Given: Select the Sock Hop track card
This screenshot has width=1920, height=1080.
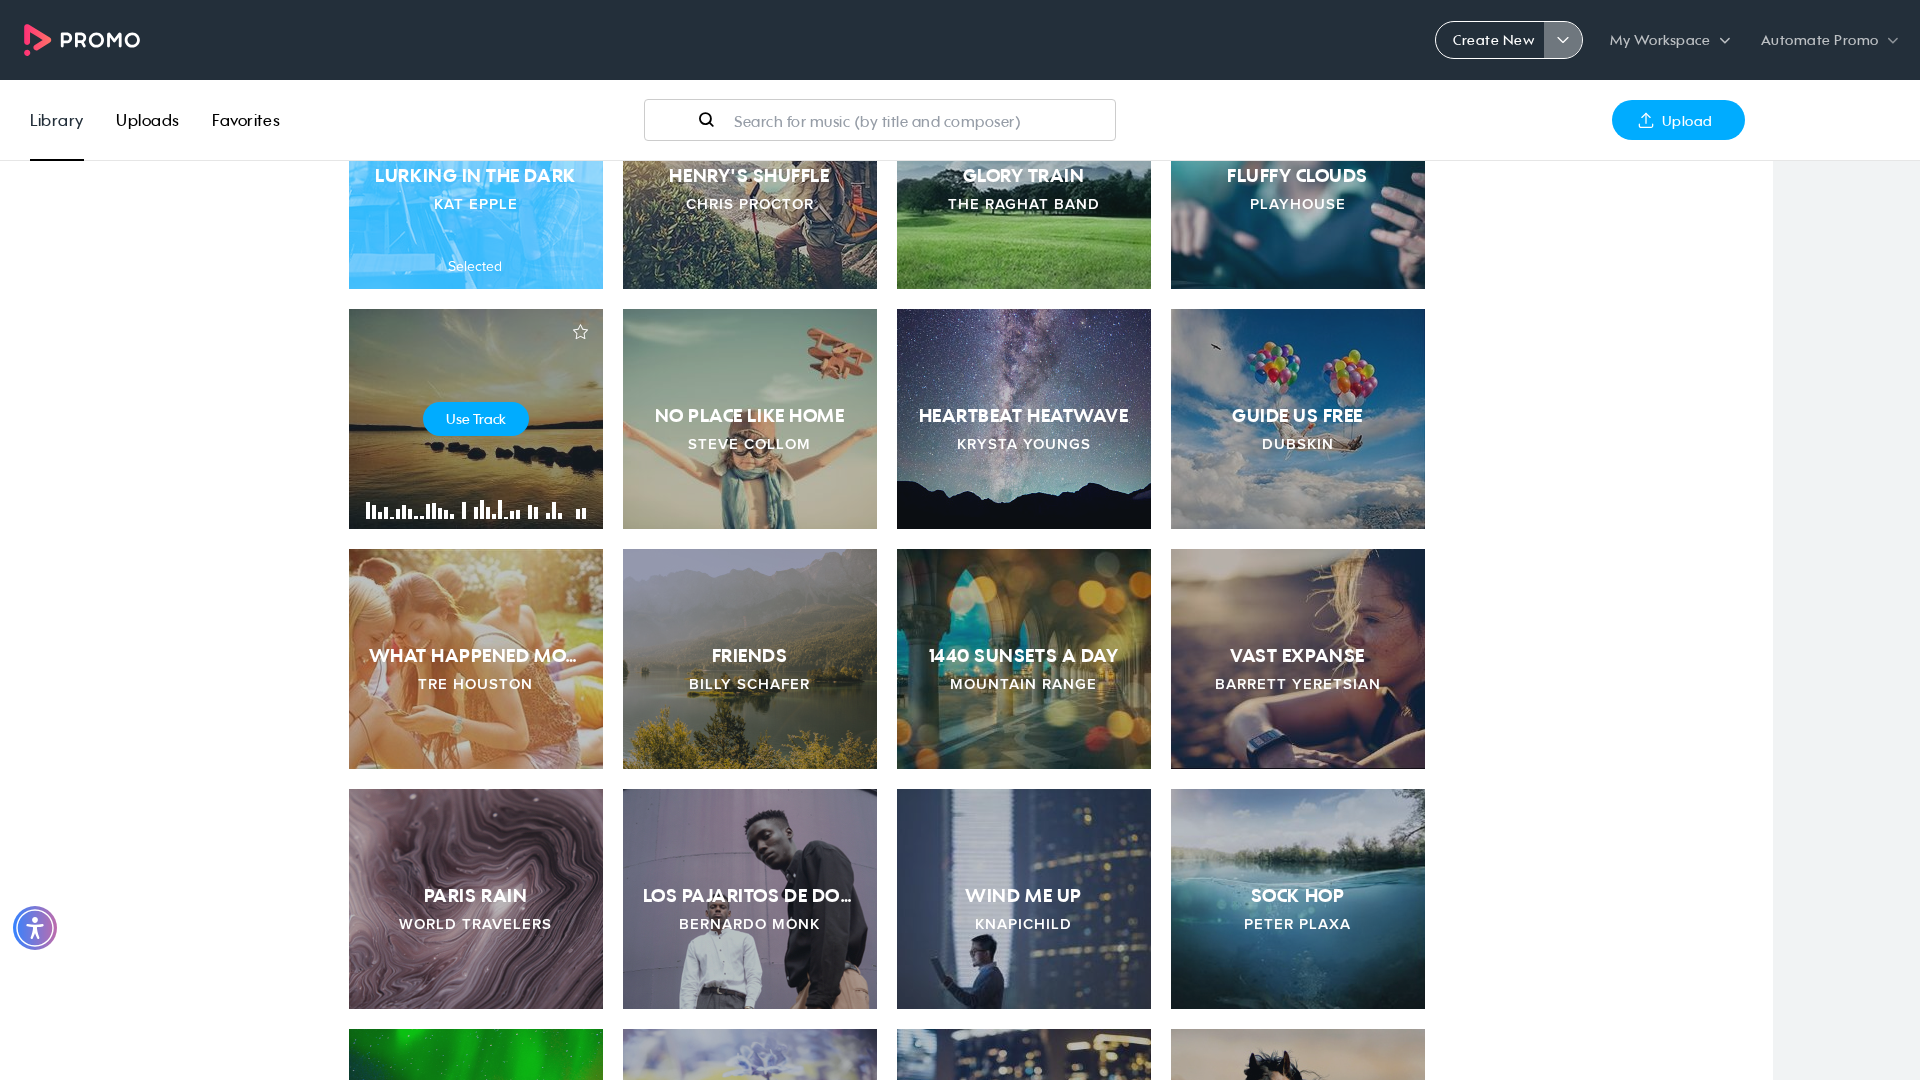Looking at the screenshot, I should point(1298,899).
